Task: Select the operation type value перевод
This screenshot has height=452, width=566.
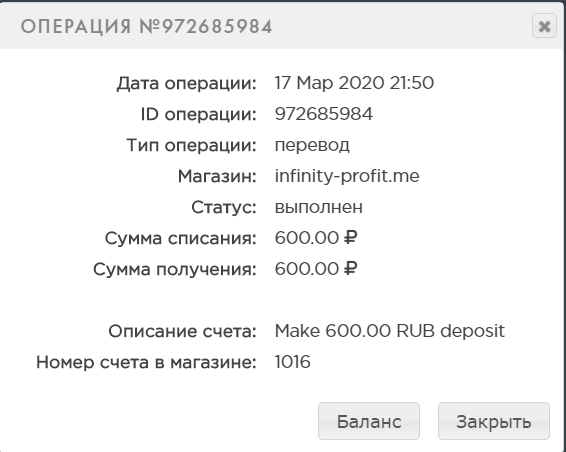Action: [312, 146]
